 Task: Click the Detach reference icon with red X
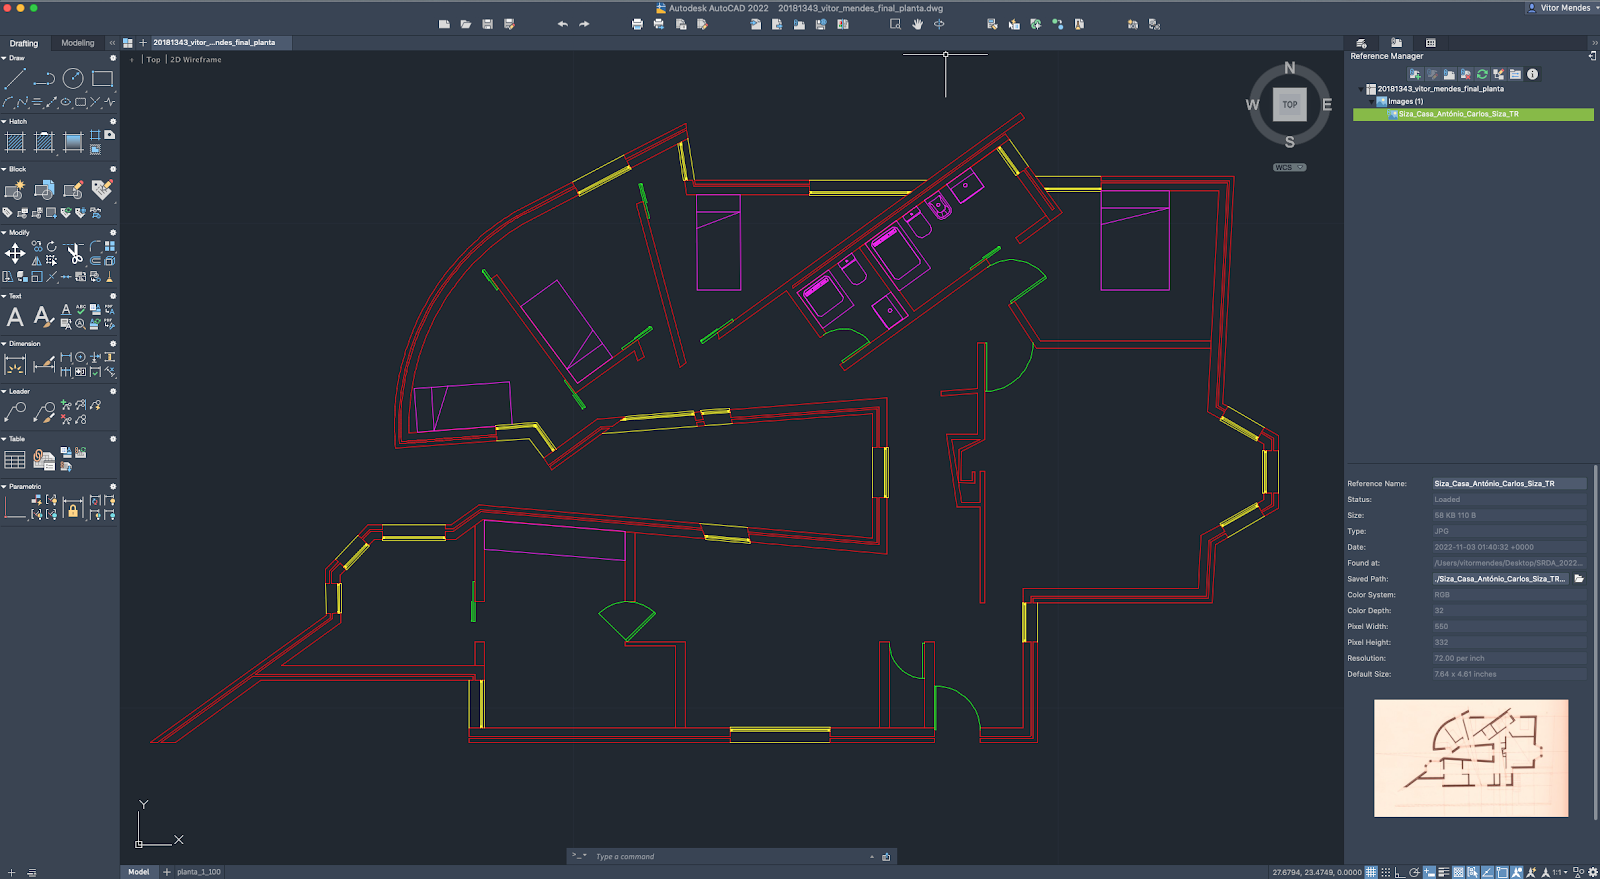1466,74
